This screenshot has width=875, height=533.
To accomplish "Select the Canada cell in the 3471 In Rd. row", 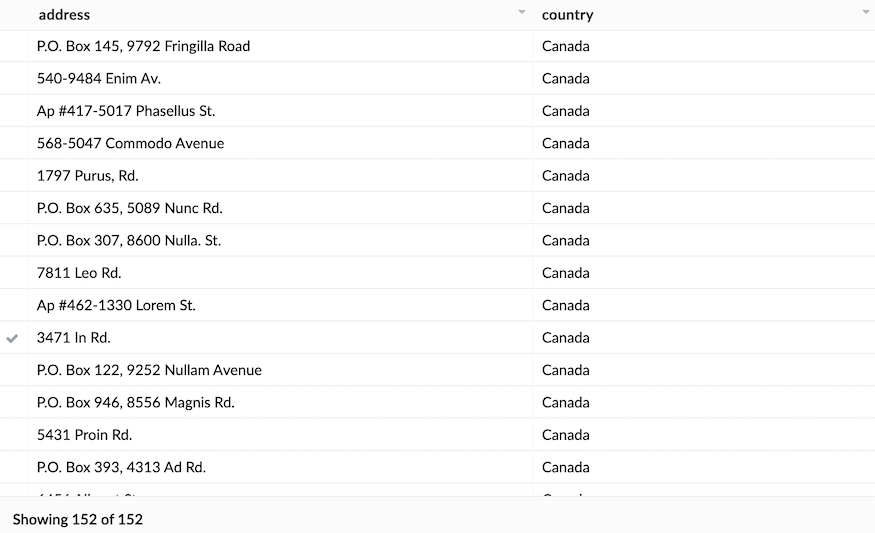I will tap(566, 338).
